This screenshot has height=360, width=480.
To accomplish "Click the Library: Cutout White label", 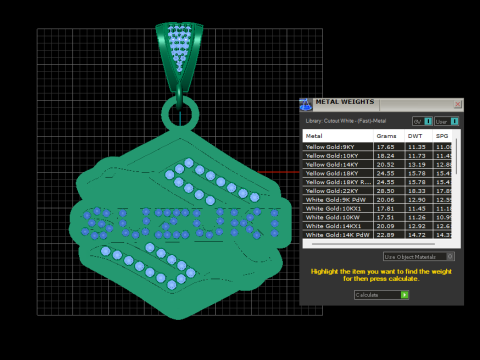I will pyautogui.click(x=346, y=121).
